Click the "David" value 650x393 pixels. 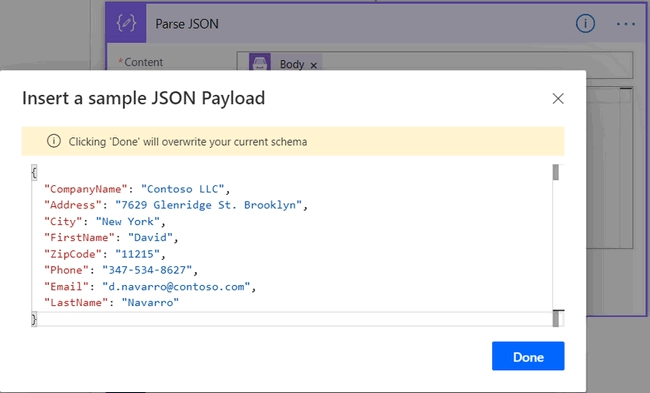(x=150, y=238)
